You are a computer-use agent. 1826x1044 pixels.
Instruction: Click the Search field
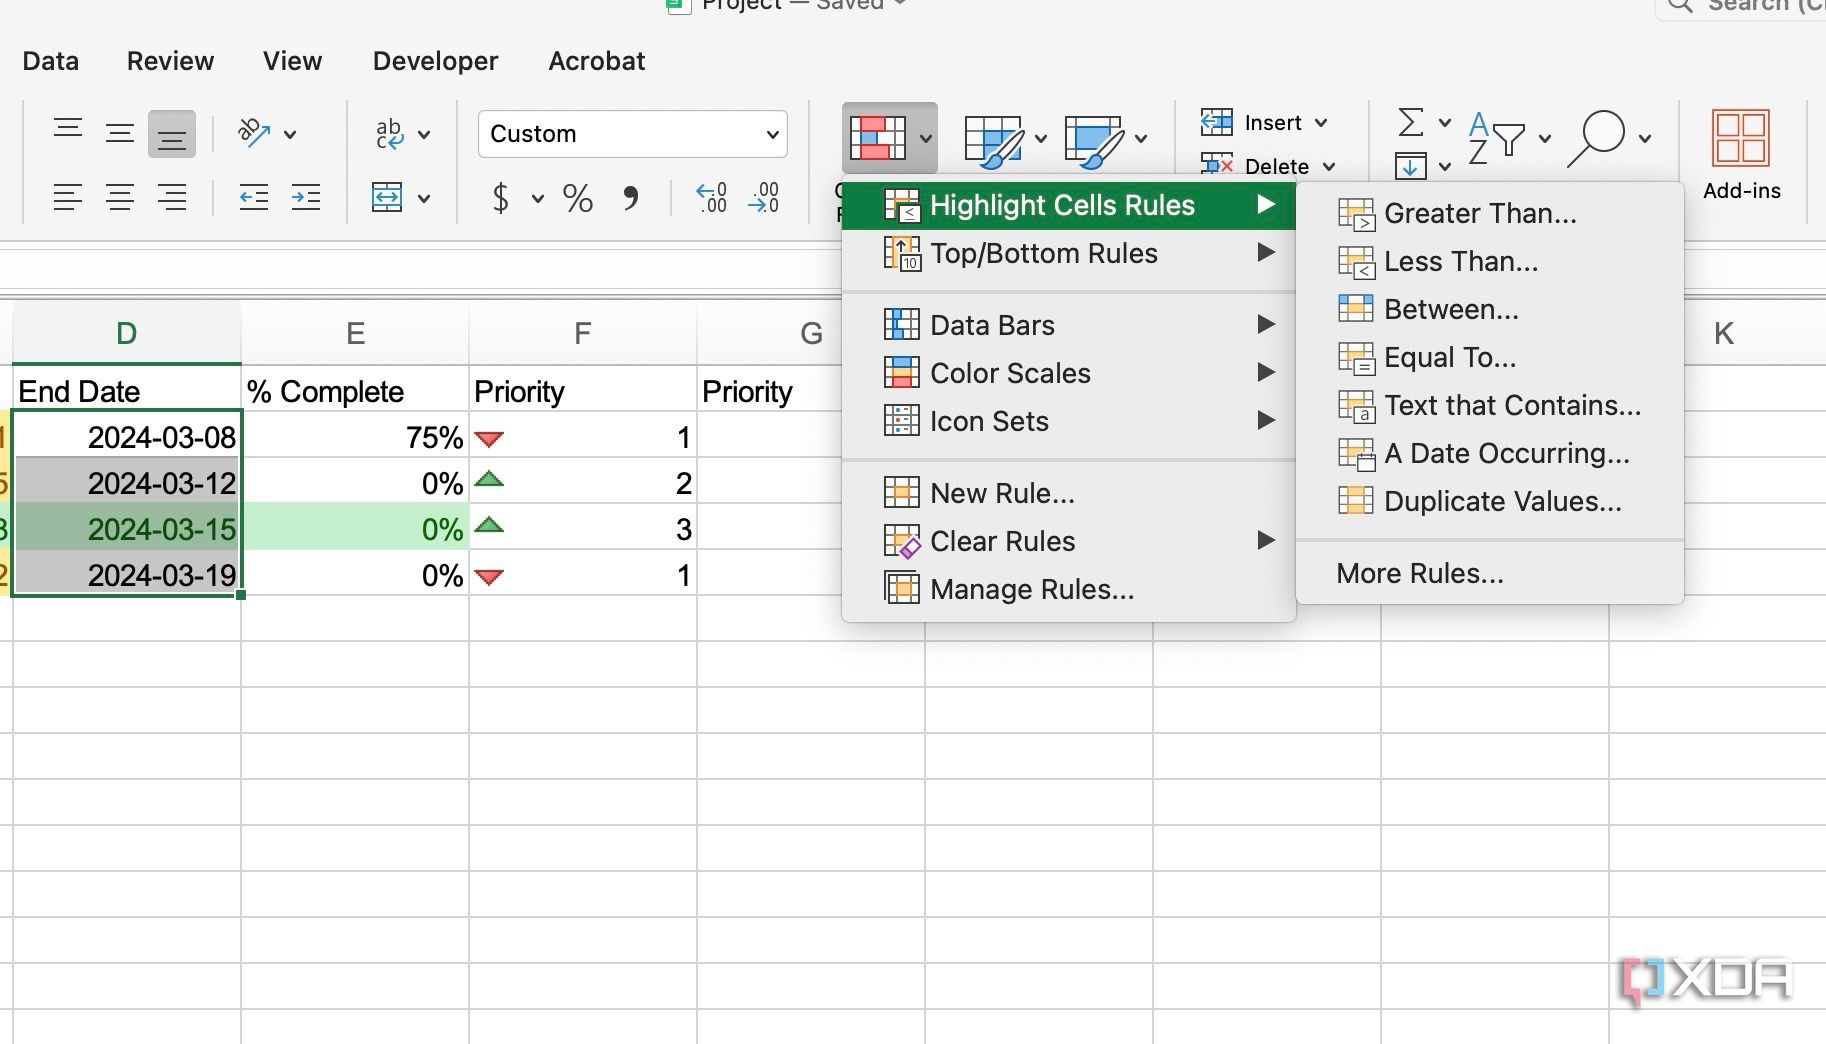[x=1762, y=8]
